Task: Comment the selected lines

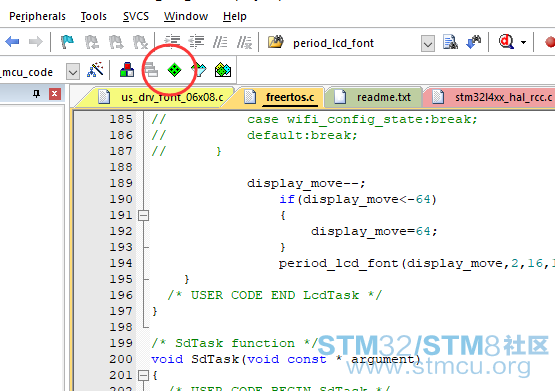Action: (220, 42)
